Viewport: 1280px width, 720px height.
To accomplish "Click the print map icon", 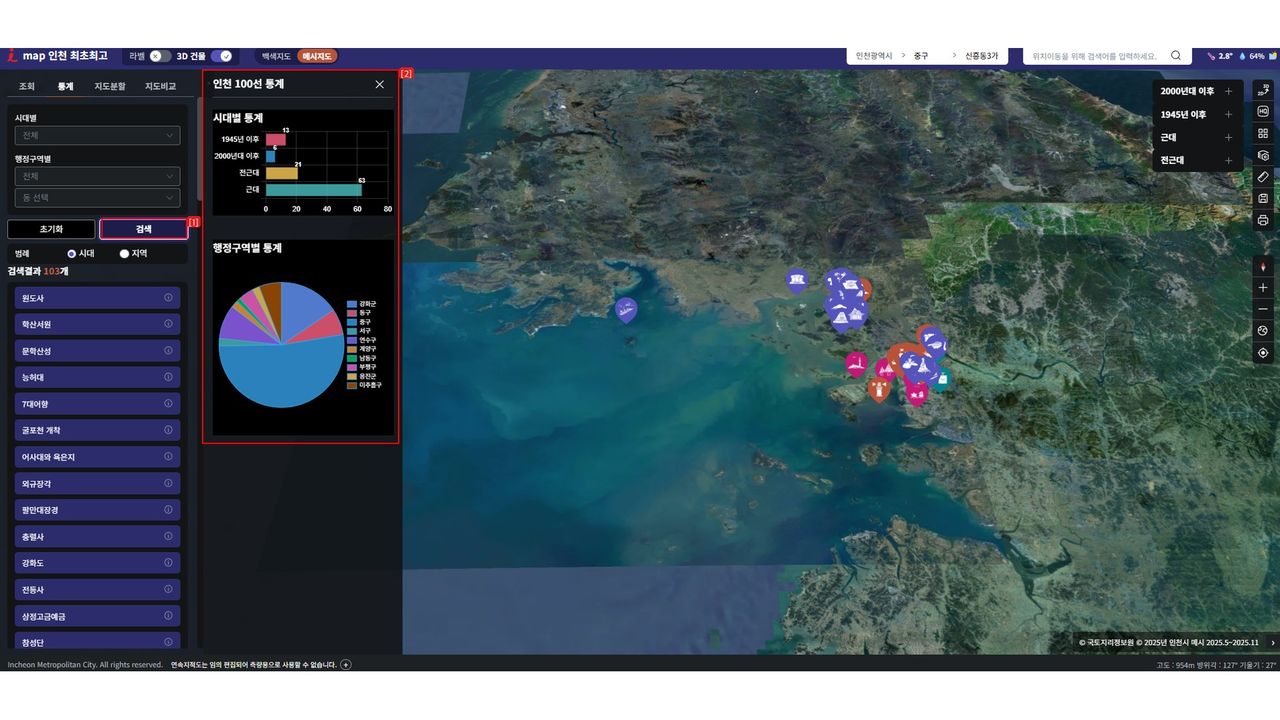I will click(x=1263, y=220).
